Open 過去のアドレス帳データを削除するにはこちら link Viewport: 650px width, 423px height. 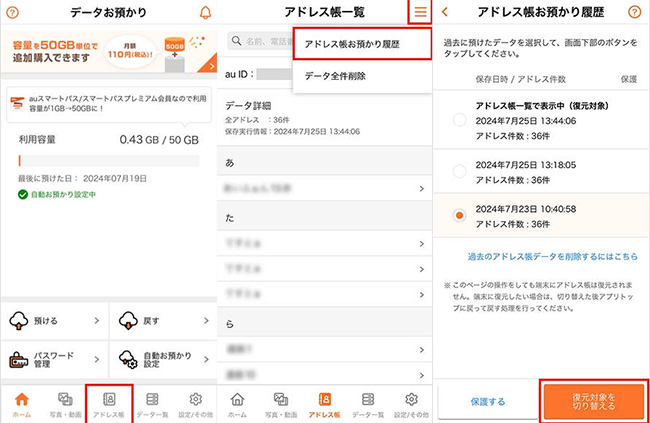point(553,257)
